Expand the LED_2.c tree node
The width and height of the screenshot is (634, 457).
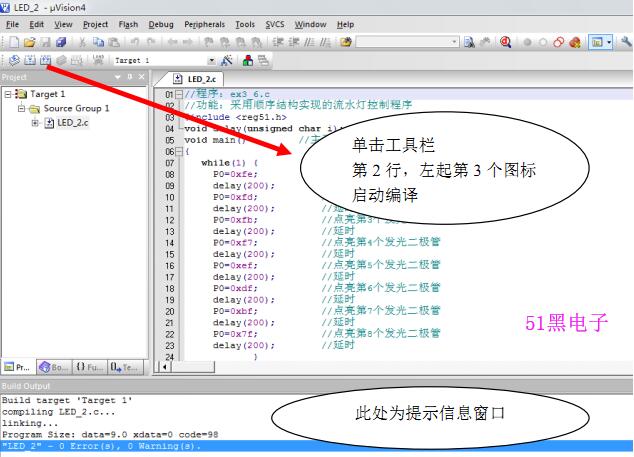(x=35, y=123)
